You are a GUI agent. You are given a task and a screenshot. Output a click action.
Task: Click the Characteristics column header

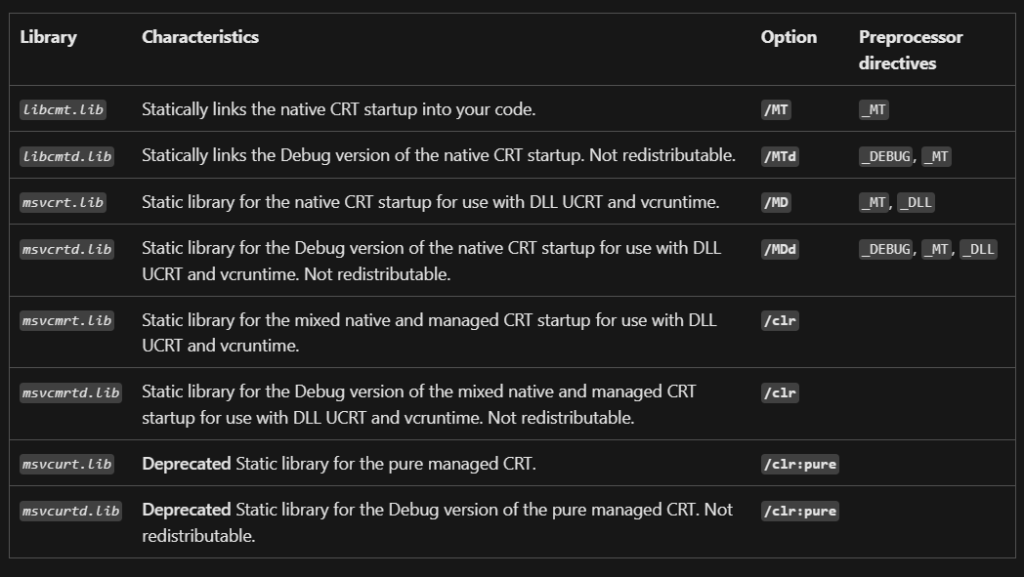coord(200,37)
